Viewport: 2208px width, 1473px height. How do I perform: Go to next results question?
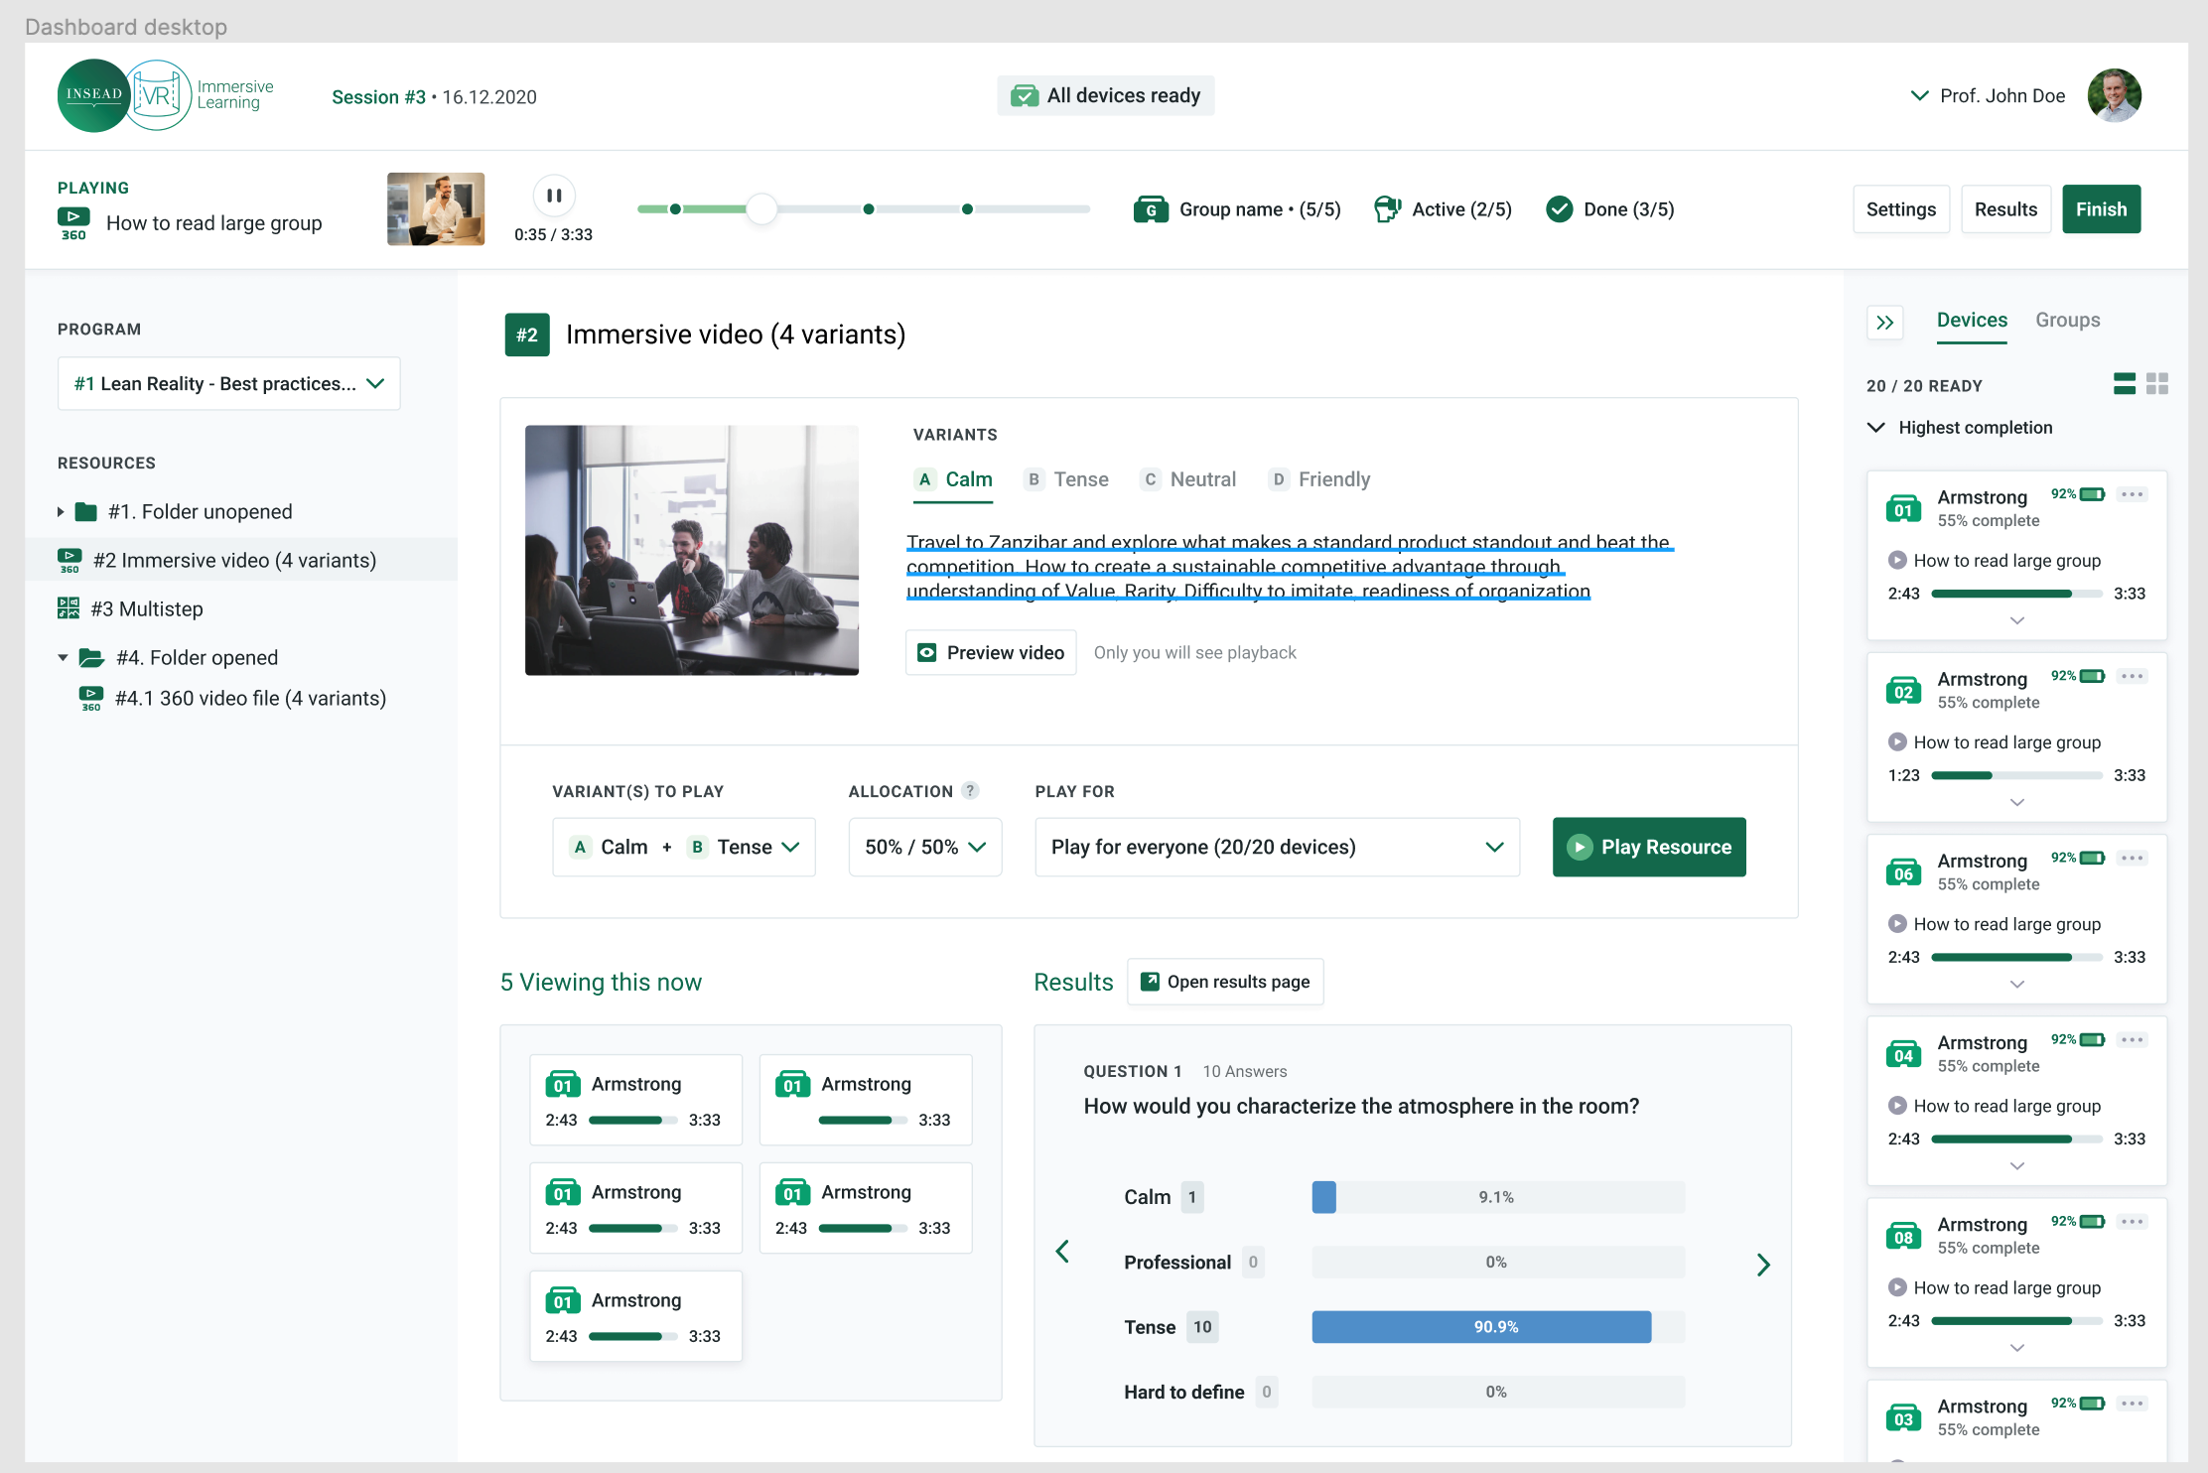click(x=1763, y=1265)
